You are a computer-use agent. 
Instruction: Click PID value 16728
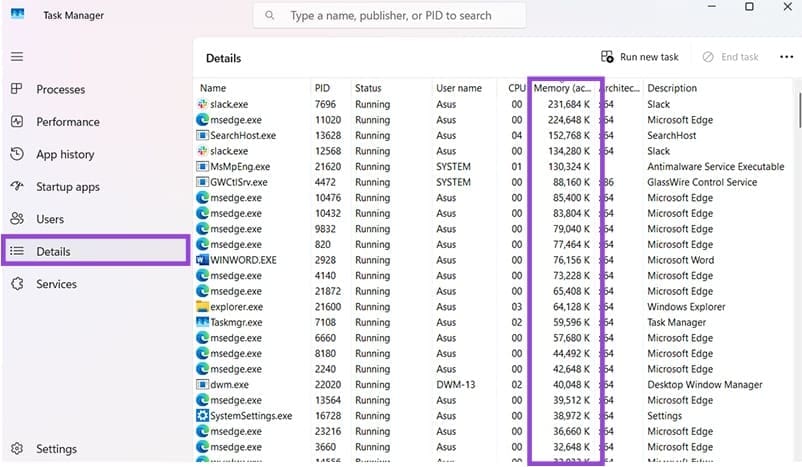(x=328, y=415)
